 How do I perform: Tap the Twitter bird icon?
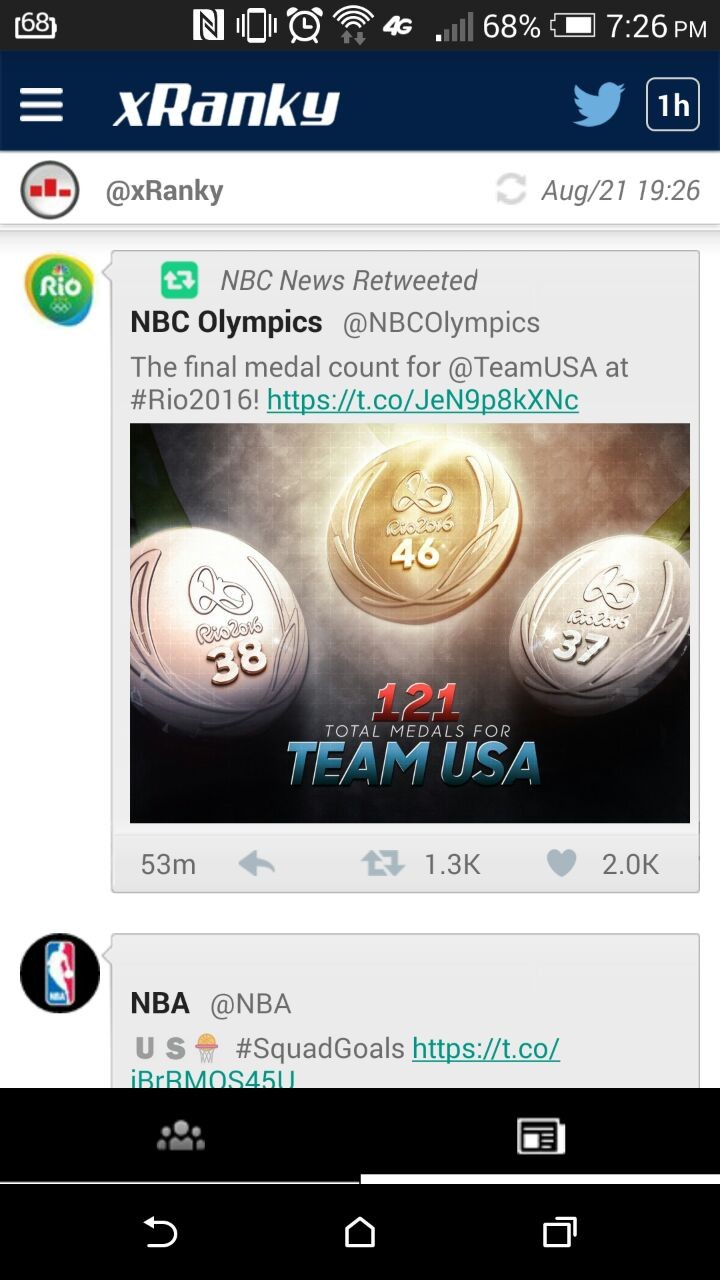point(598,104)
